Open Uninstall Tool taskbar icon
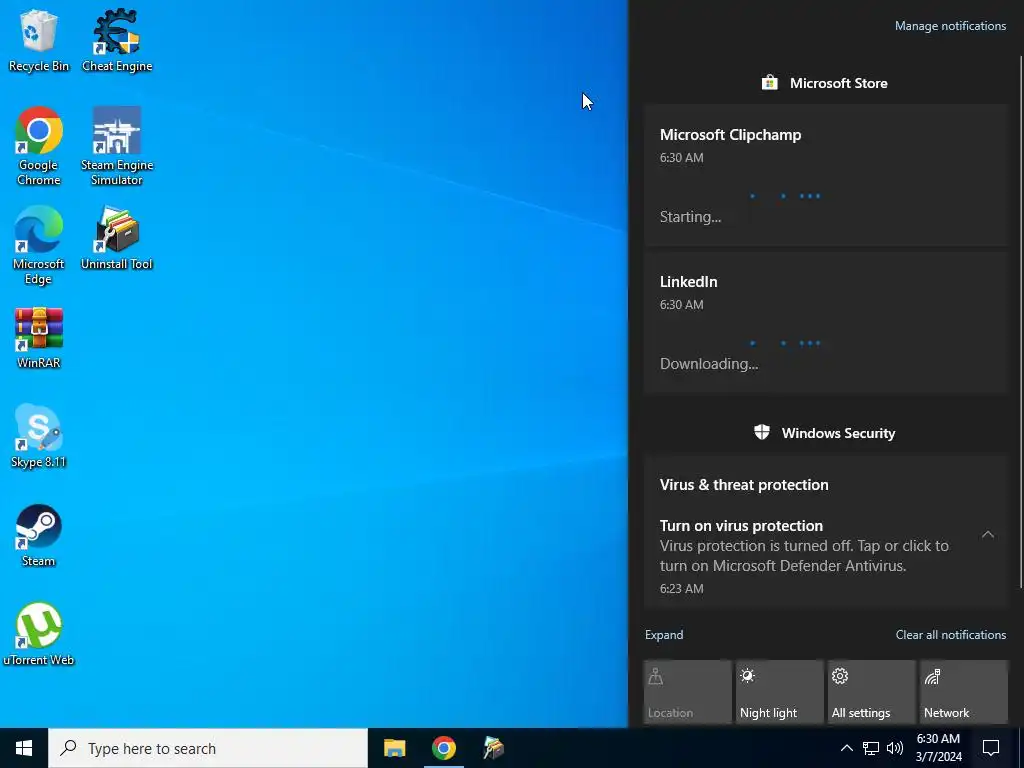 click(493, 748)
